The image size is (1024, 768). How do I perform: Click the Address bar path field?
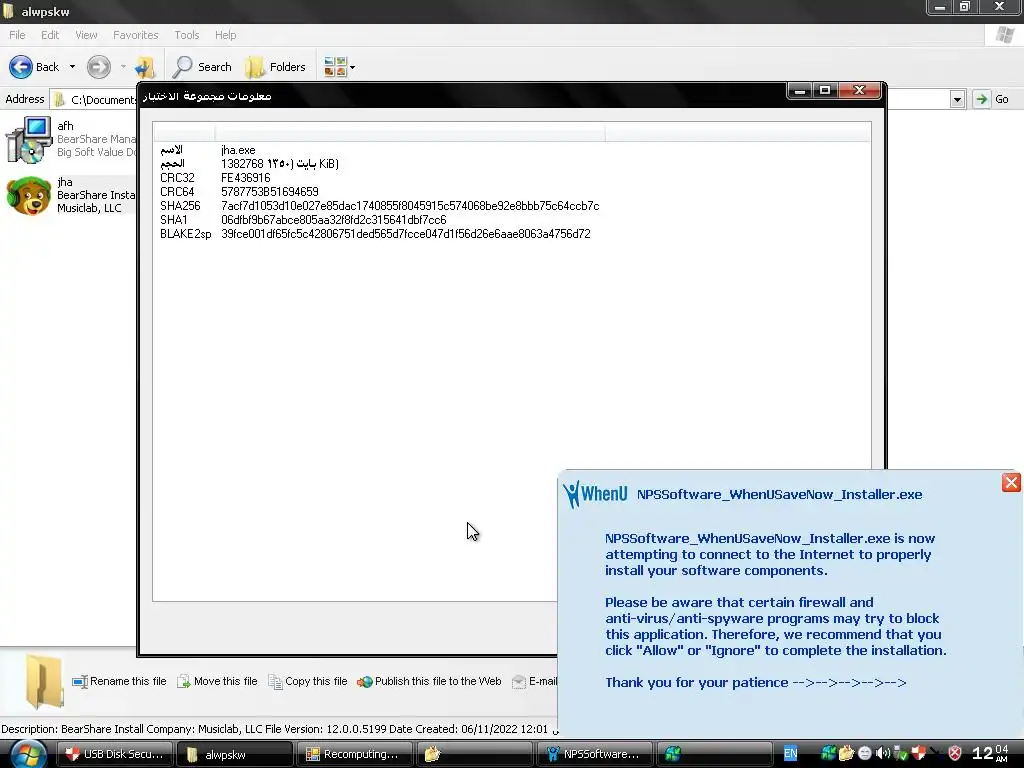tap(95, 99)
